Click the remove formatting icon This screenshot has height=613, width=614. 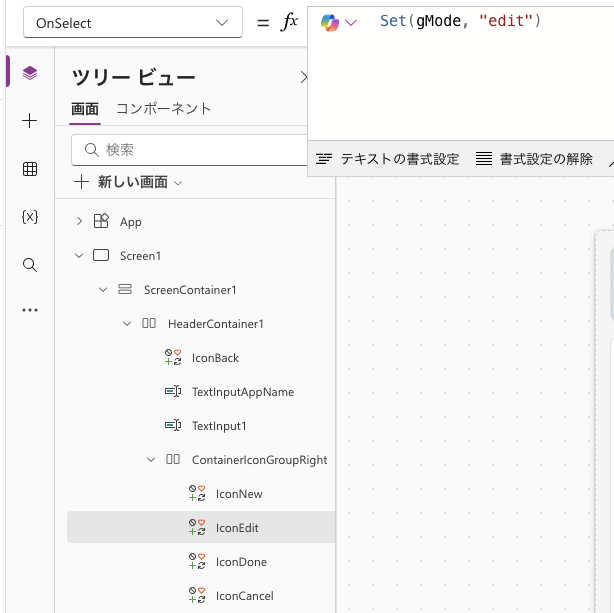point(484,159)
